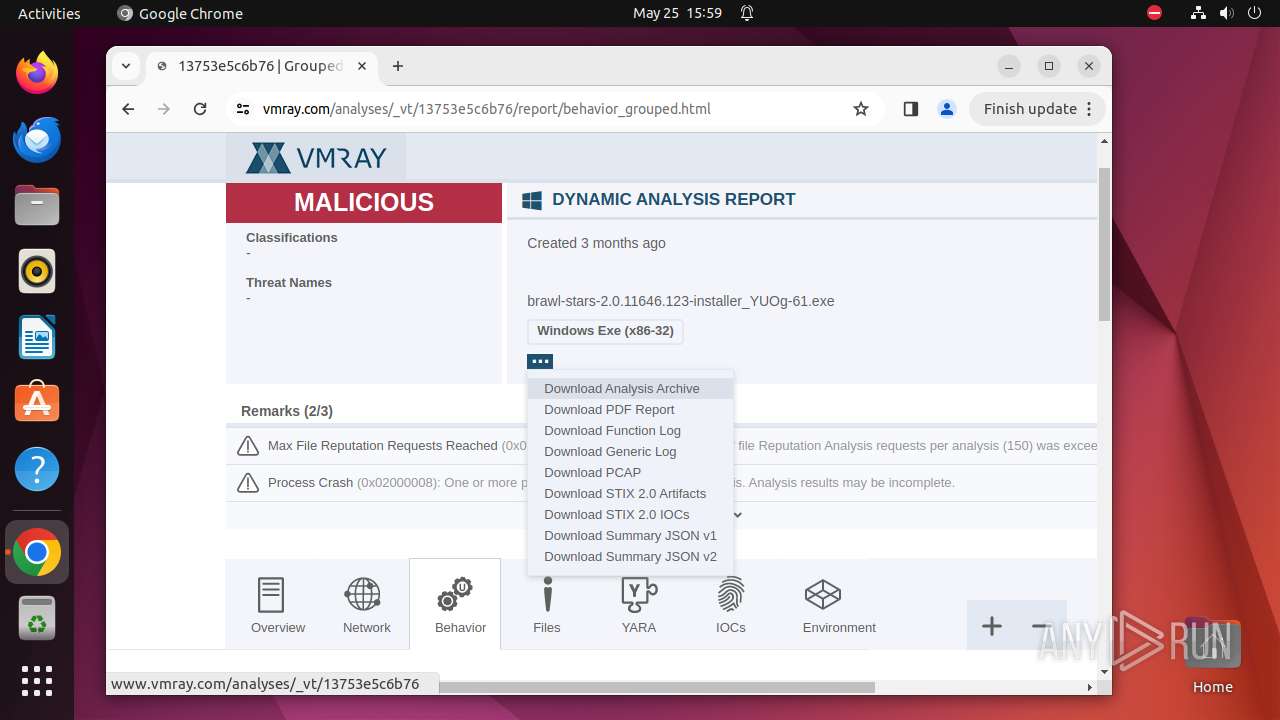Open Files manager from the dock
Screen dimensions: 1280x720
[x=37, y=205]
